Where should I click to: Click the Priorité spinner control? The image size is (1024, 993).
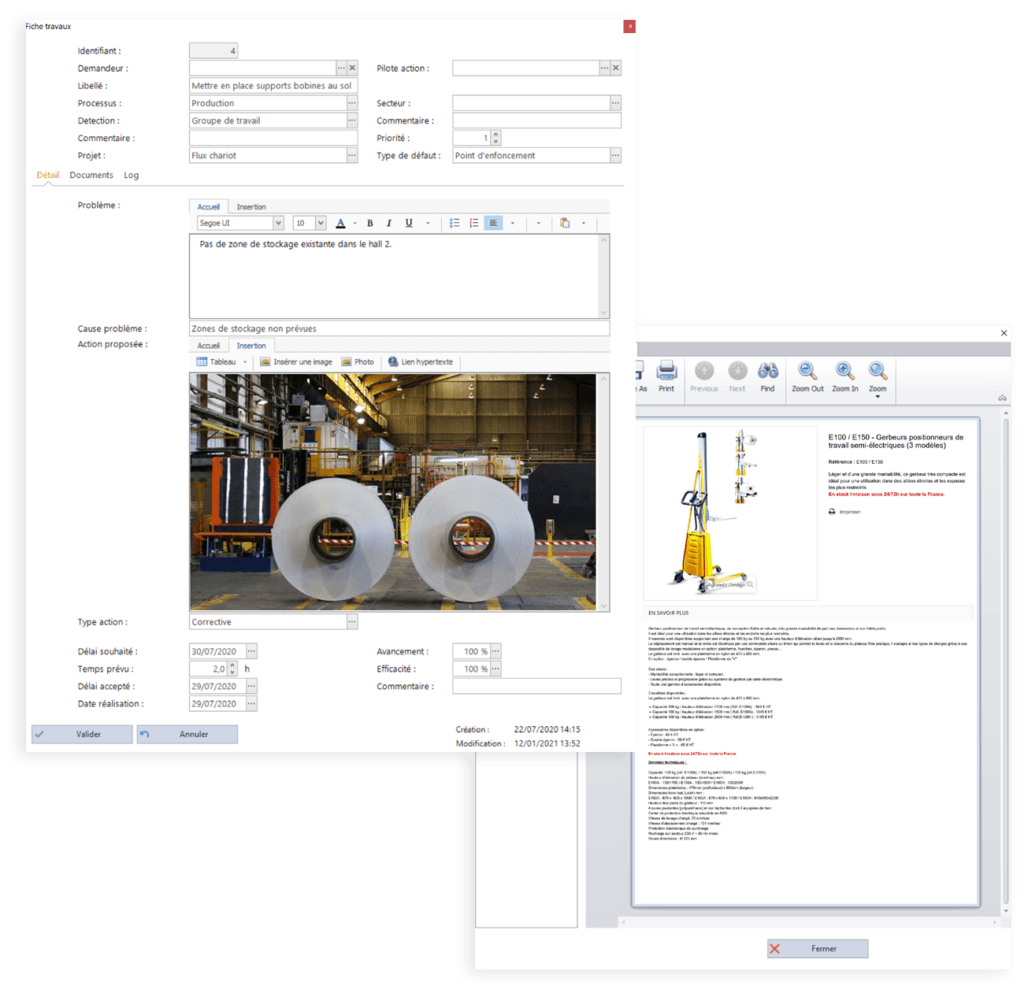[496, 138]
